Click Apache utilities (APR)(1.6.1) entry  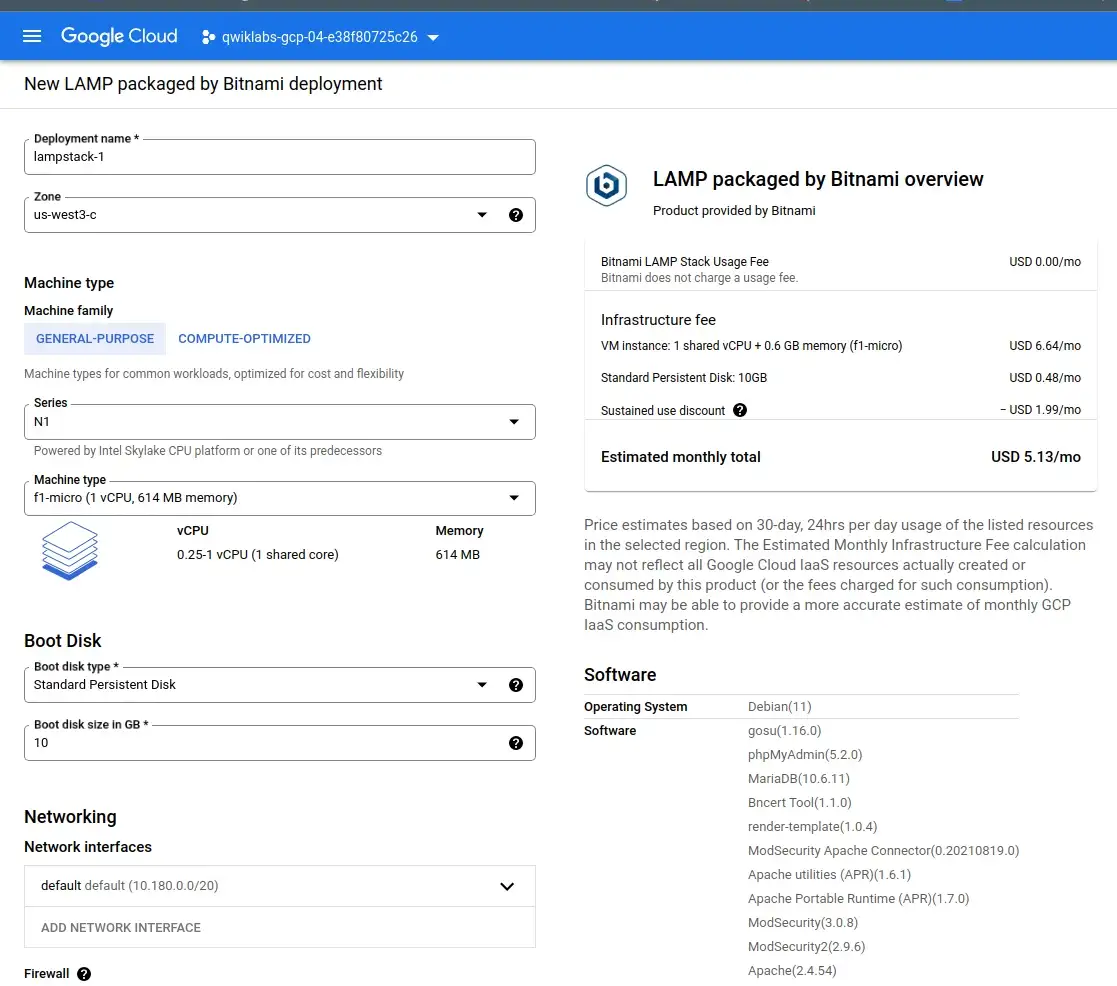(829, 875)
